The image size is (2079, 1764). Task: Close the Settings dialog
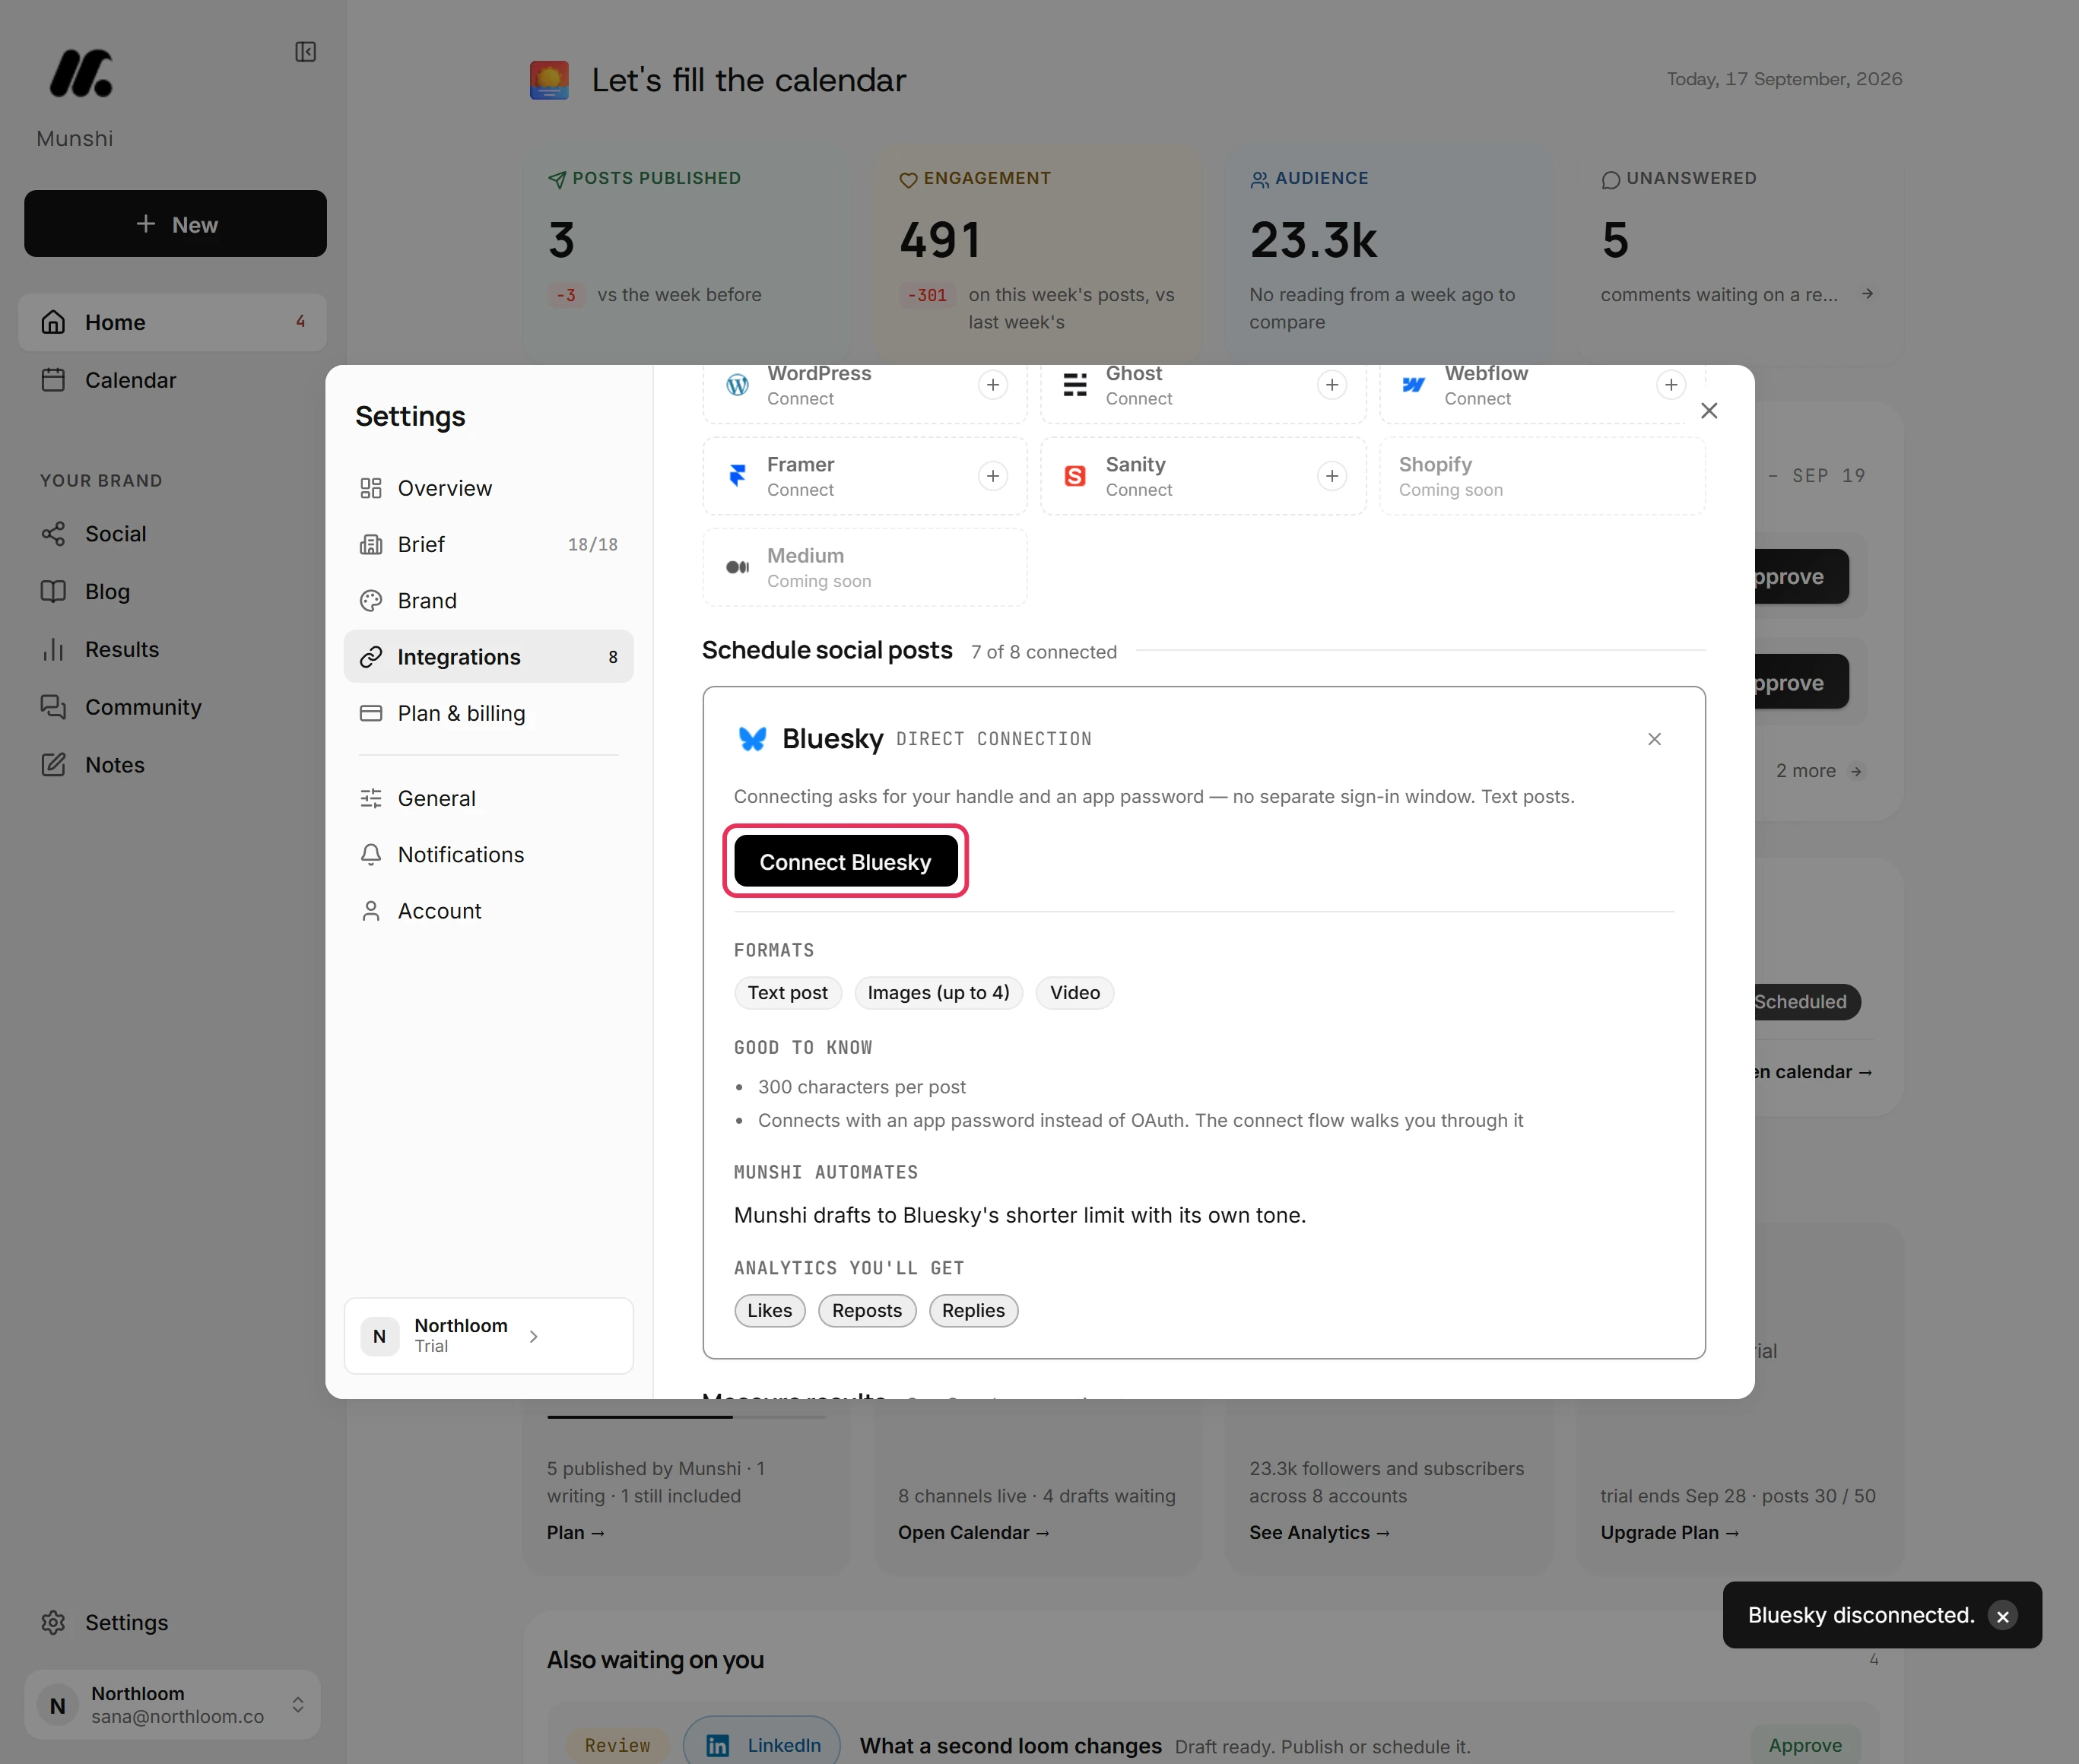coord(1709,411)
